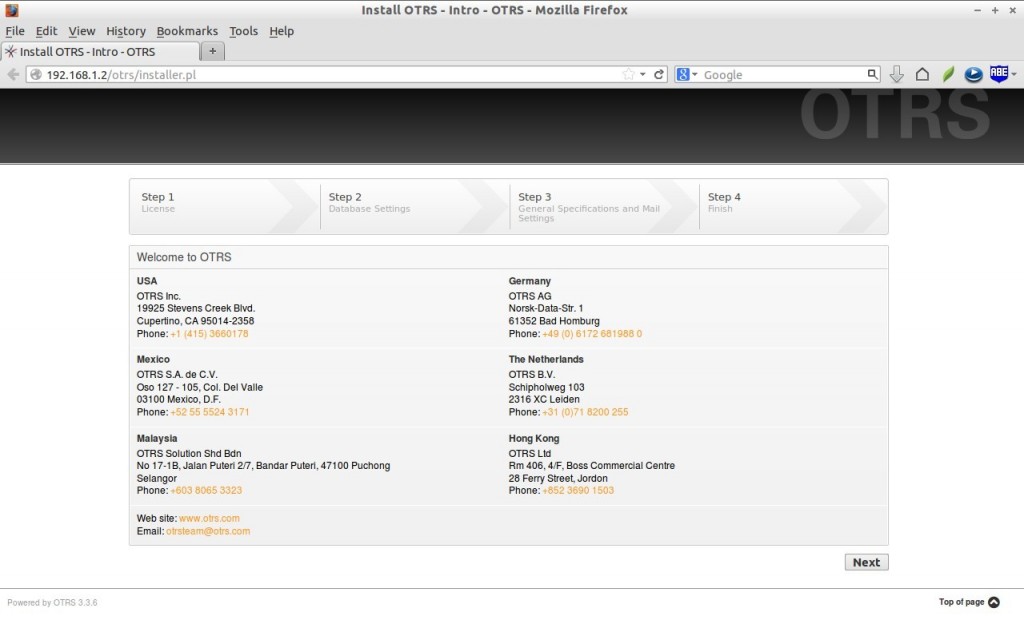Open the Tools menu
The image size is (1024, 620).
[243, 31]
